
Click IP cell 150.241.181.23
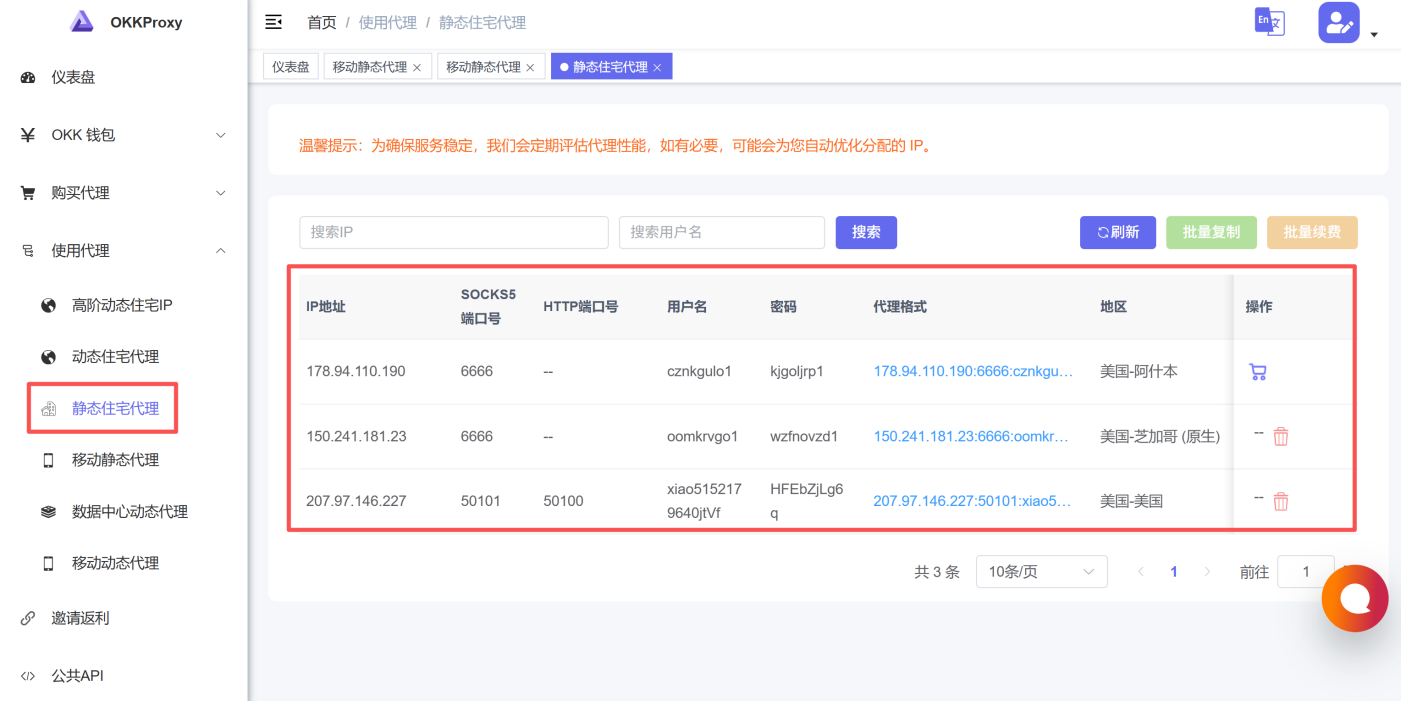click(356, 436)
